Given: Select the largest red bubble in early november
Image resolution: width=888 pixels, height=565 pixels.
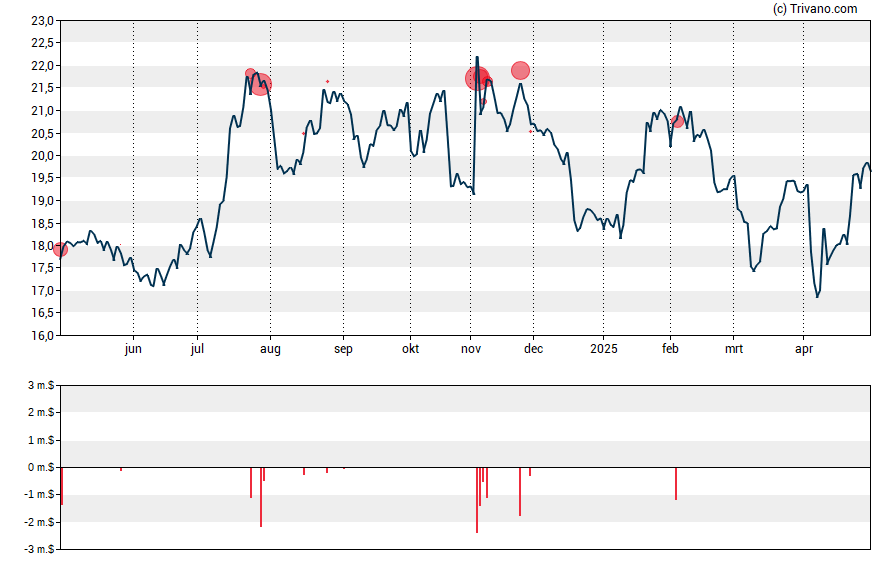Looking at the screenshot, I should pos(477,78).
